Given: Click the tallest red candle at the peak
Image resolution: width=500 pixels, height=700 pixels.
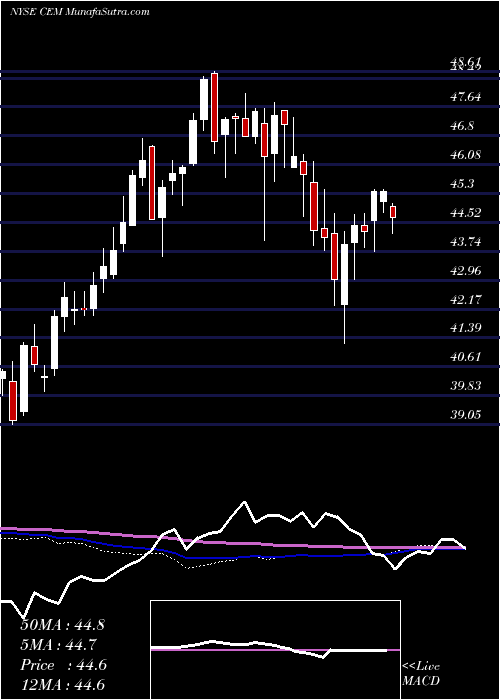Looking at the screenshot, I should point(214,108).
